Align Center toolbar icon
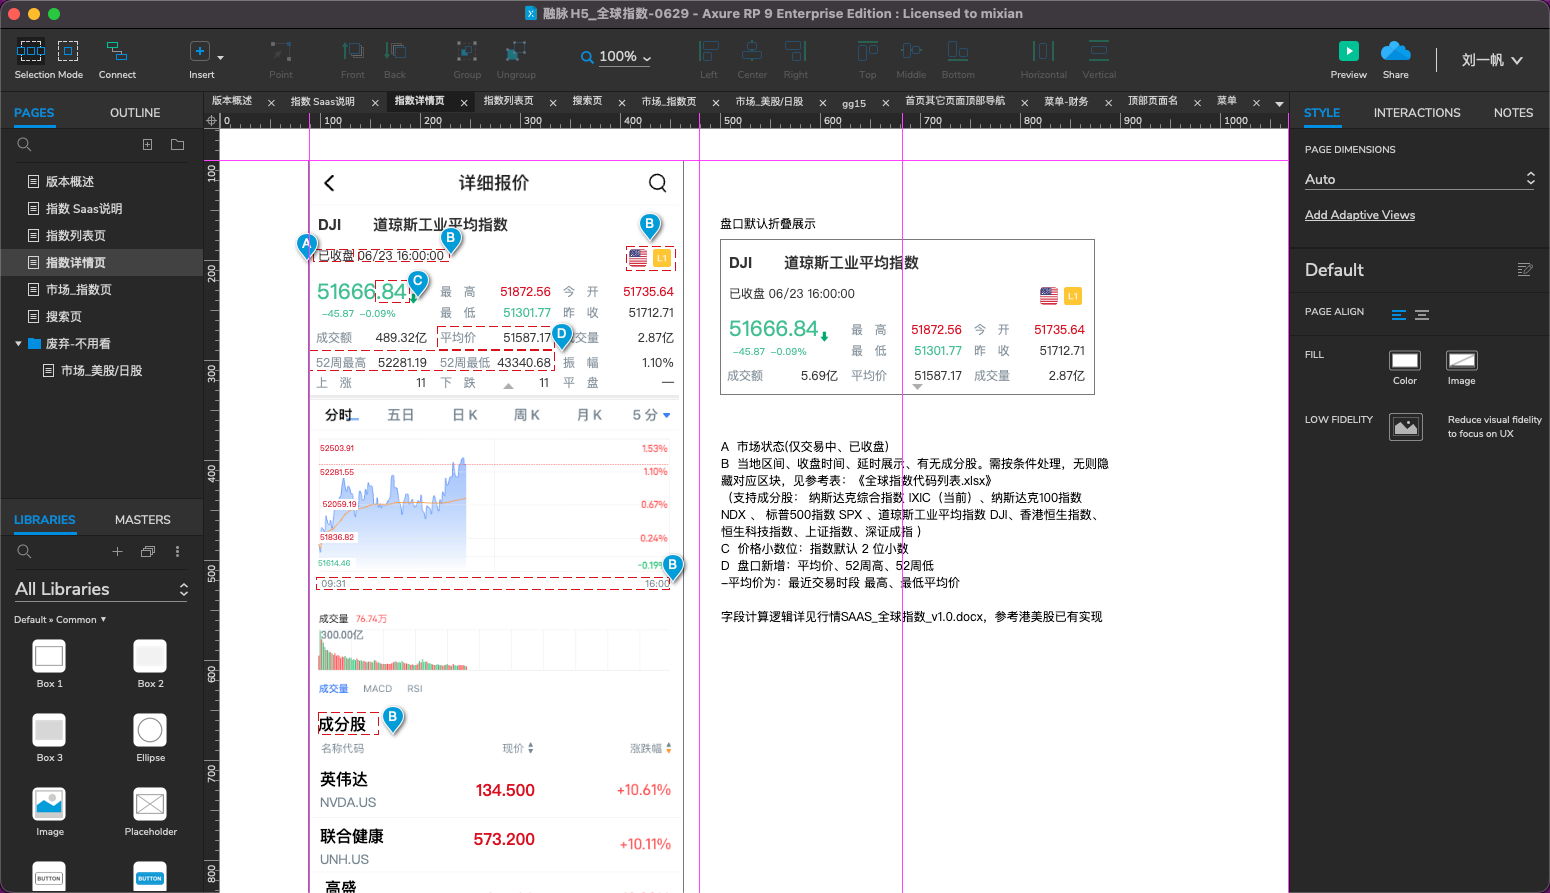1550x893 pixels. click(752, 51)
